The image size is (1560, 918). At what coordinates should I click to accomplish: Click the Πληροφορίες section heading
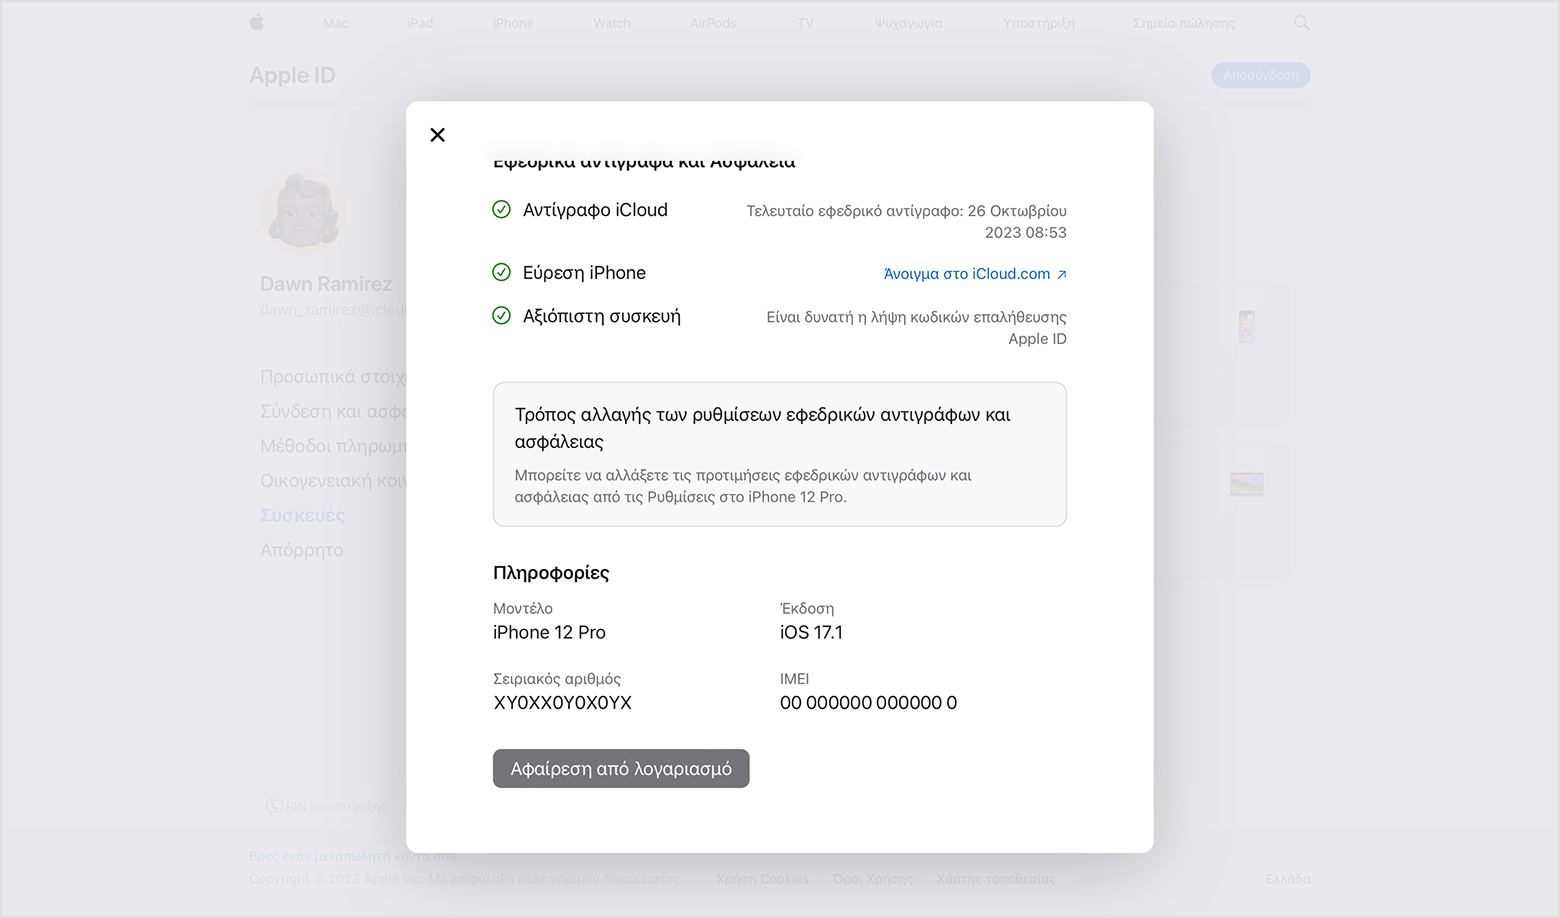tap(551, 573)
